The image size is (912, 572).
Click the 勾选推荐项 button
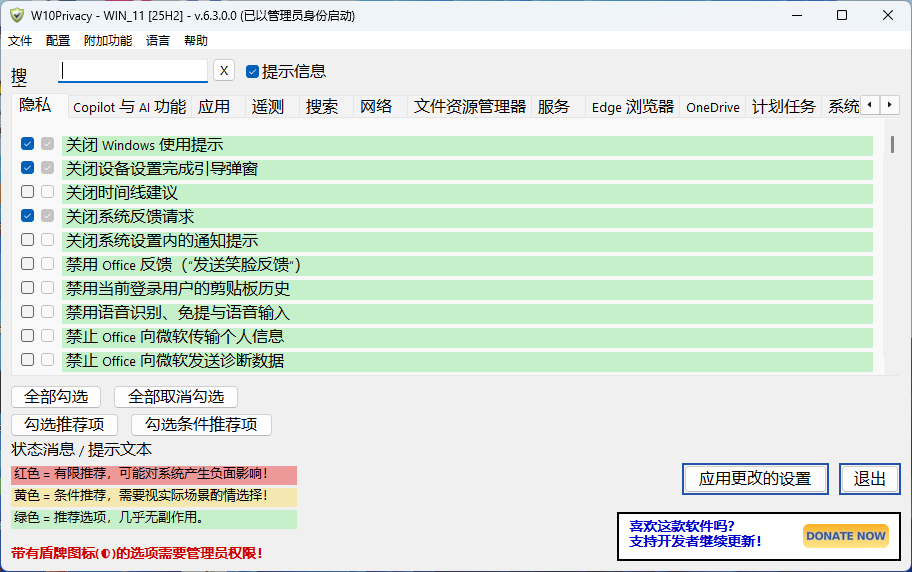(x=65, y=425)
